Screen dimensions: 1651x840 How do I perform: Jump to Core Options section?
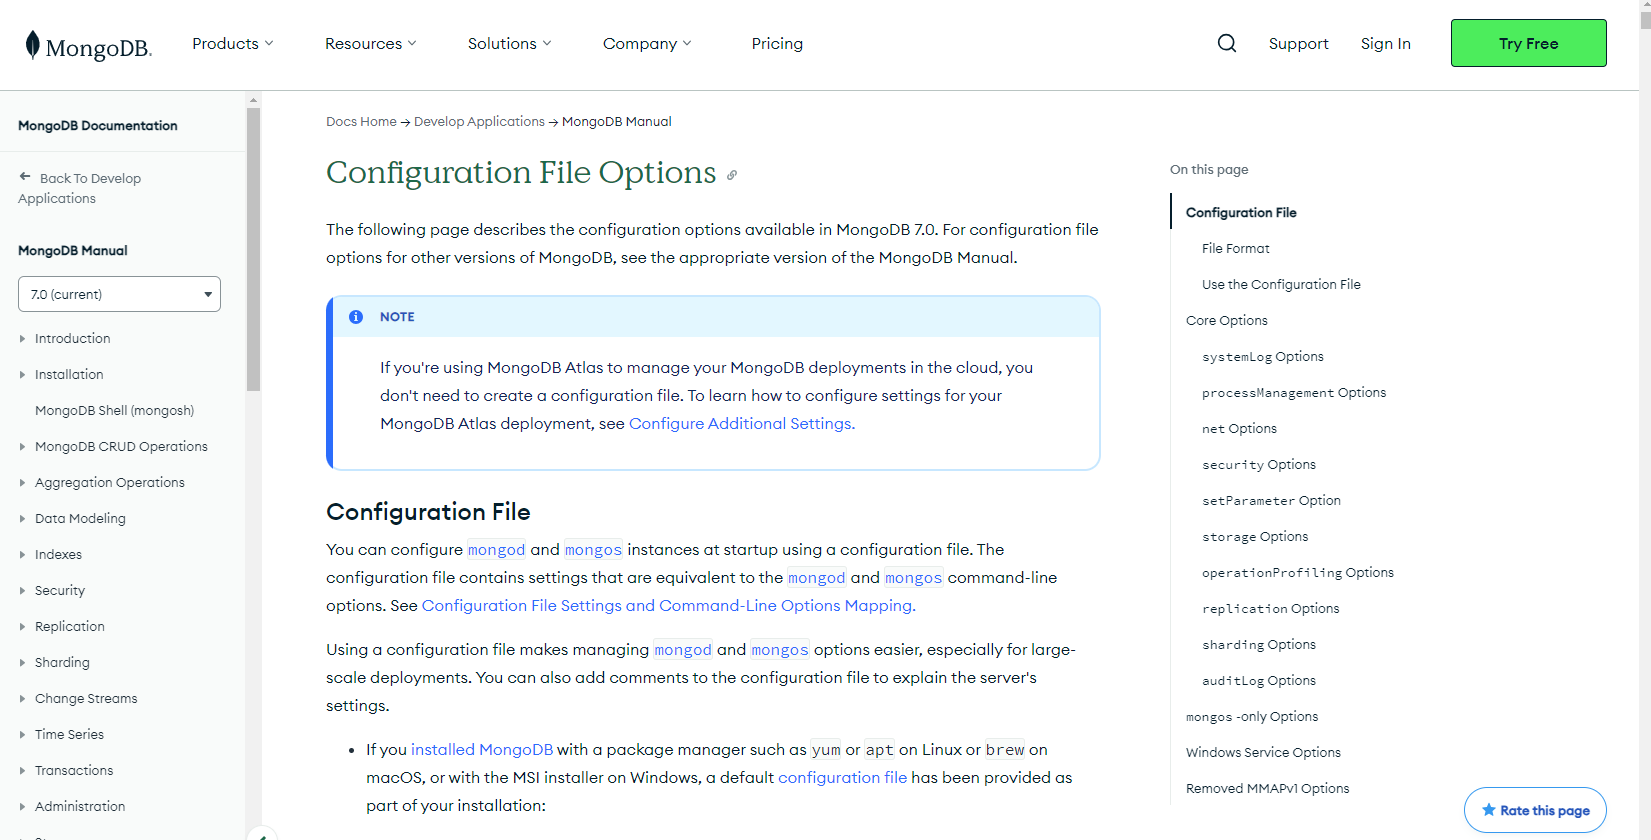1227,321
